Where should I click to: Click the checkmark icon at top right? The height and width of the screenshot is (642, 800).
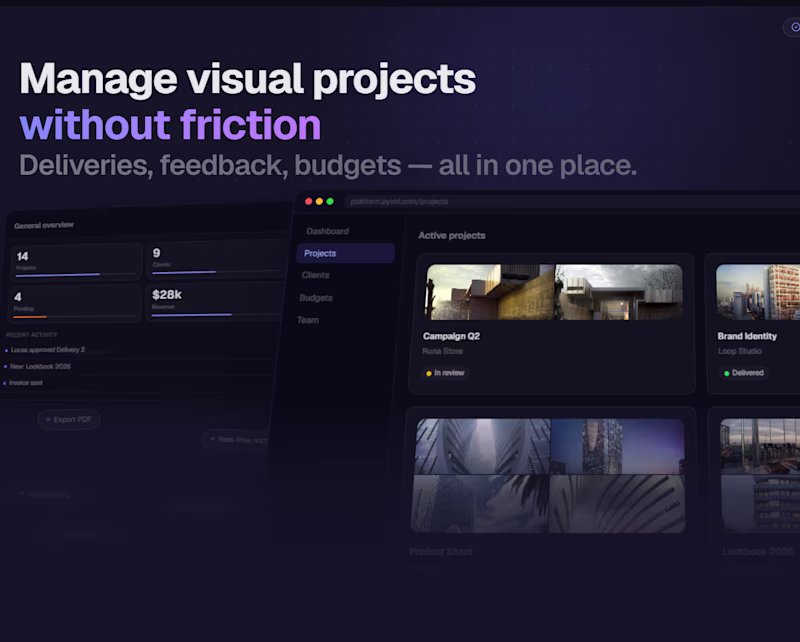pyautogui.click(x=795, y=27)
